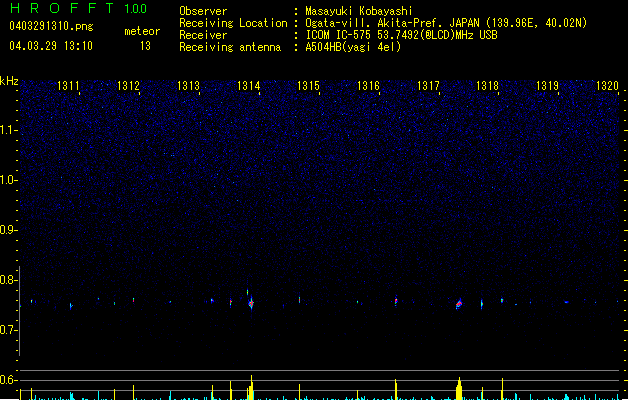Click the kHz axis unit label
The width and height of the screenshot is (629, 400).
pos(9,81)
